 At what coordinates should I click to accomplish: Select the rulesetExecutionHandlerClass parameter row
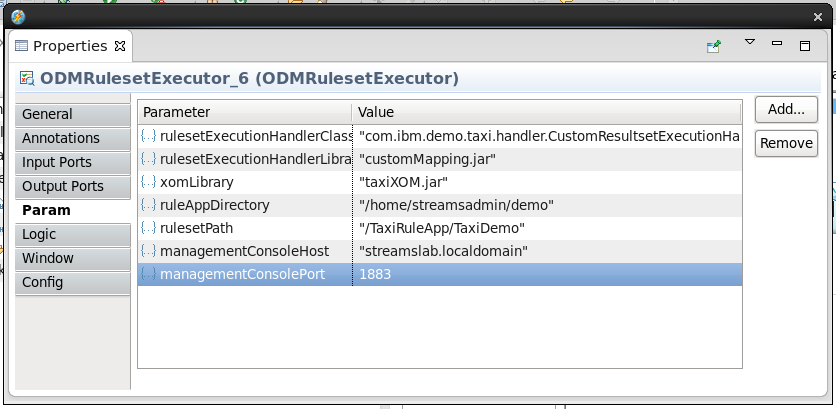[x=440, y=136]
